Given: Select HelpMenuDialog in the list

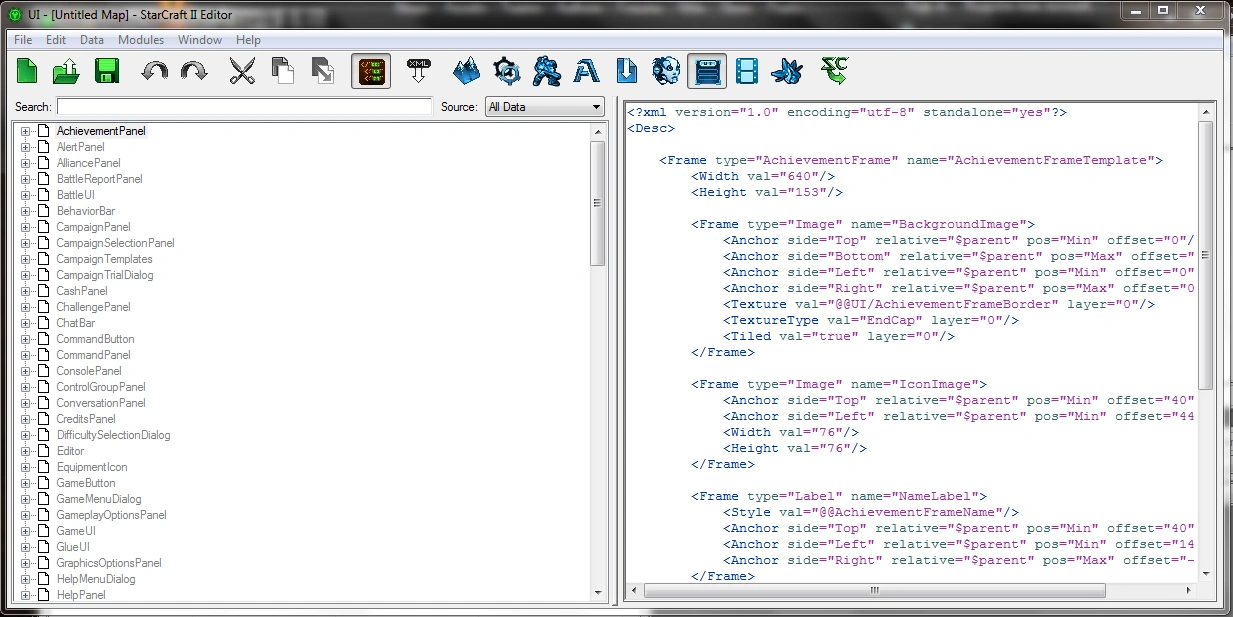Looking at the screenshot, I should 96,579.
